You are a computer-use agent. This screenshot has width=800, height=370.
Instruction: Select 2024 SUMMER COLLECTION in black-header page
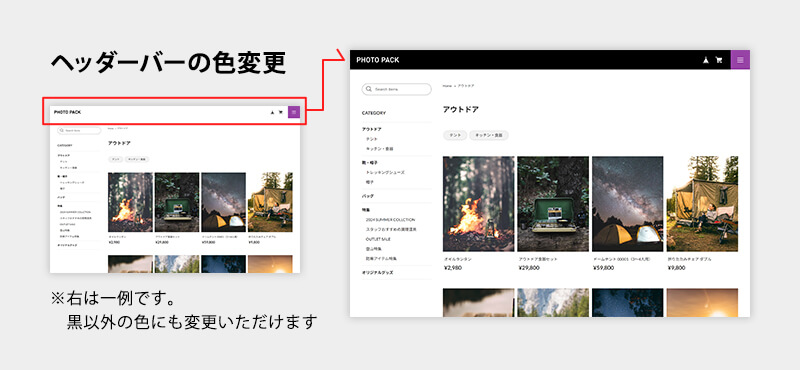(390, 219)
